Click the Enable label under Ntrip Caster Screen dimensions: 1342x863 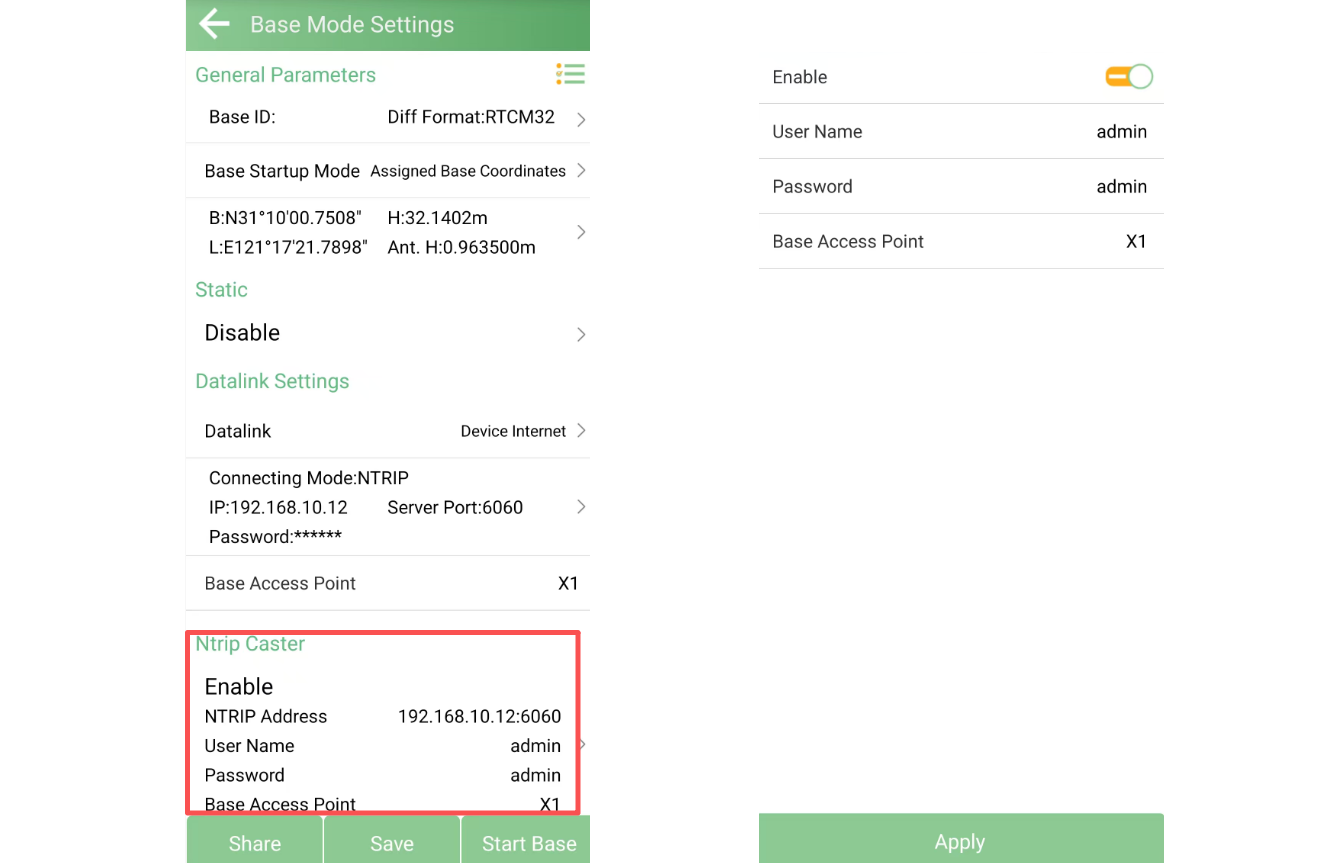tap(239, 686)
